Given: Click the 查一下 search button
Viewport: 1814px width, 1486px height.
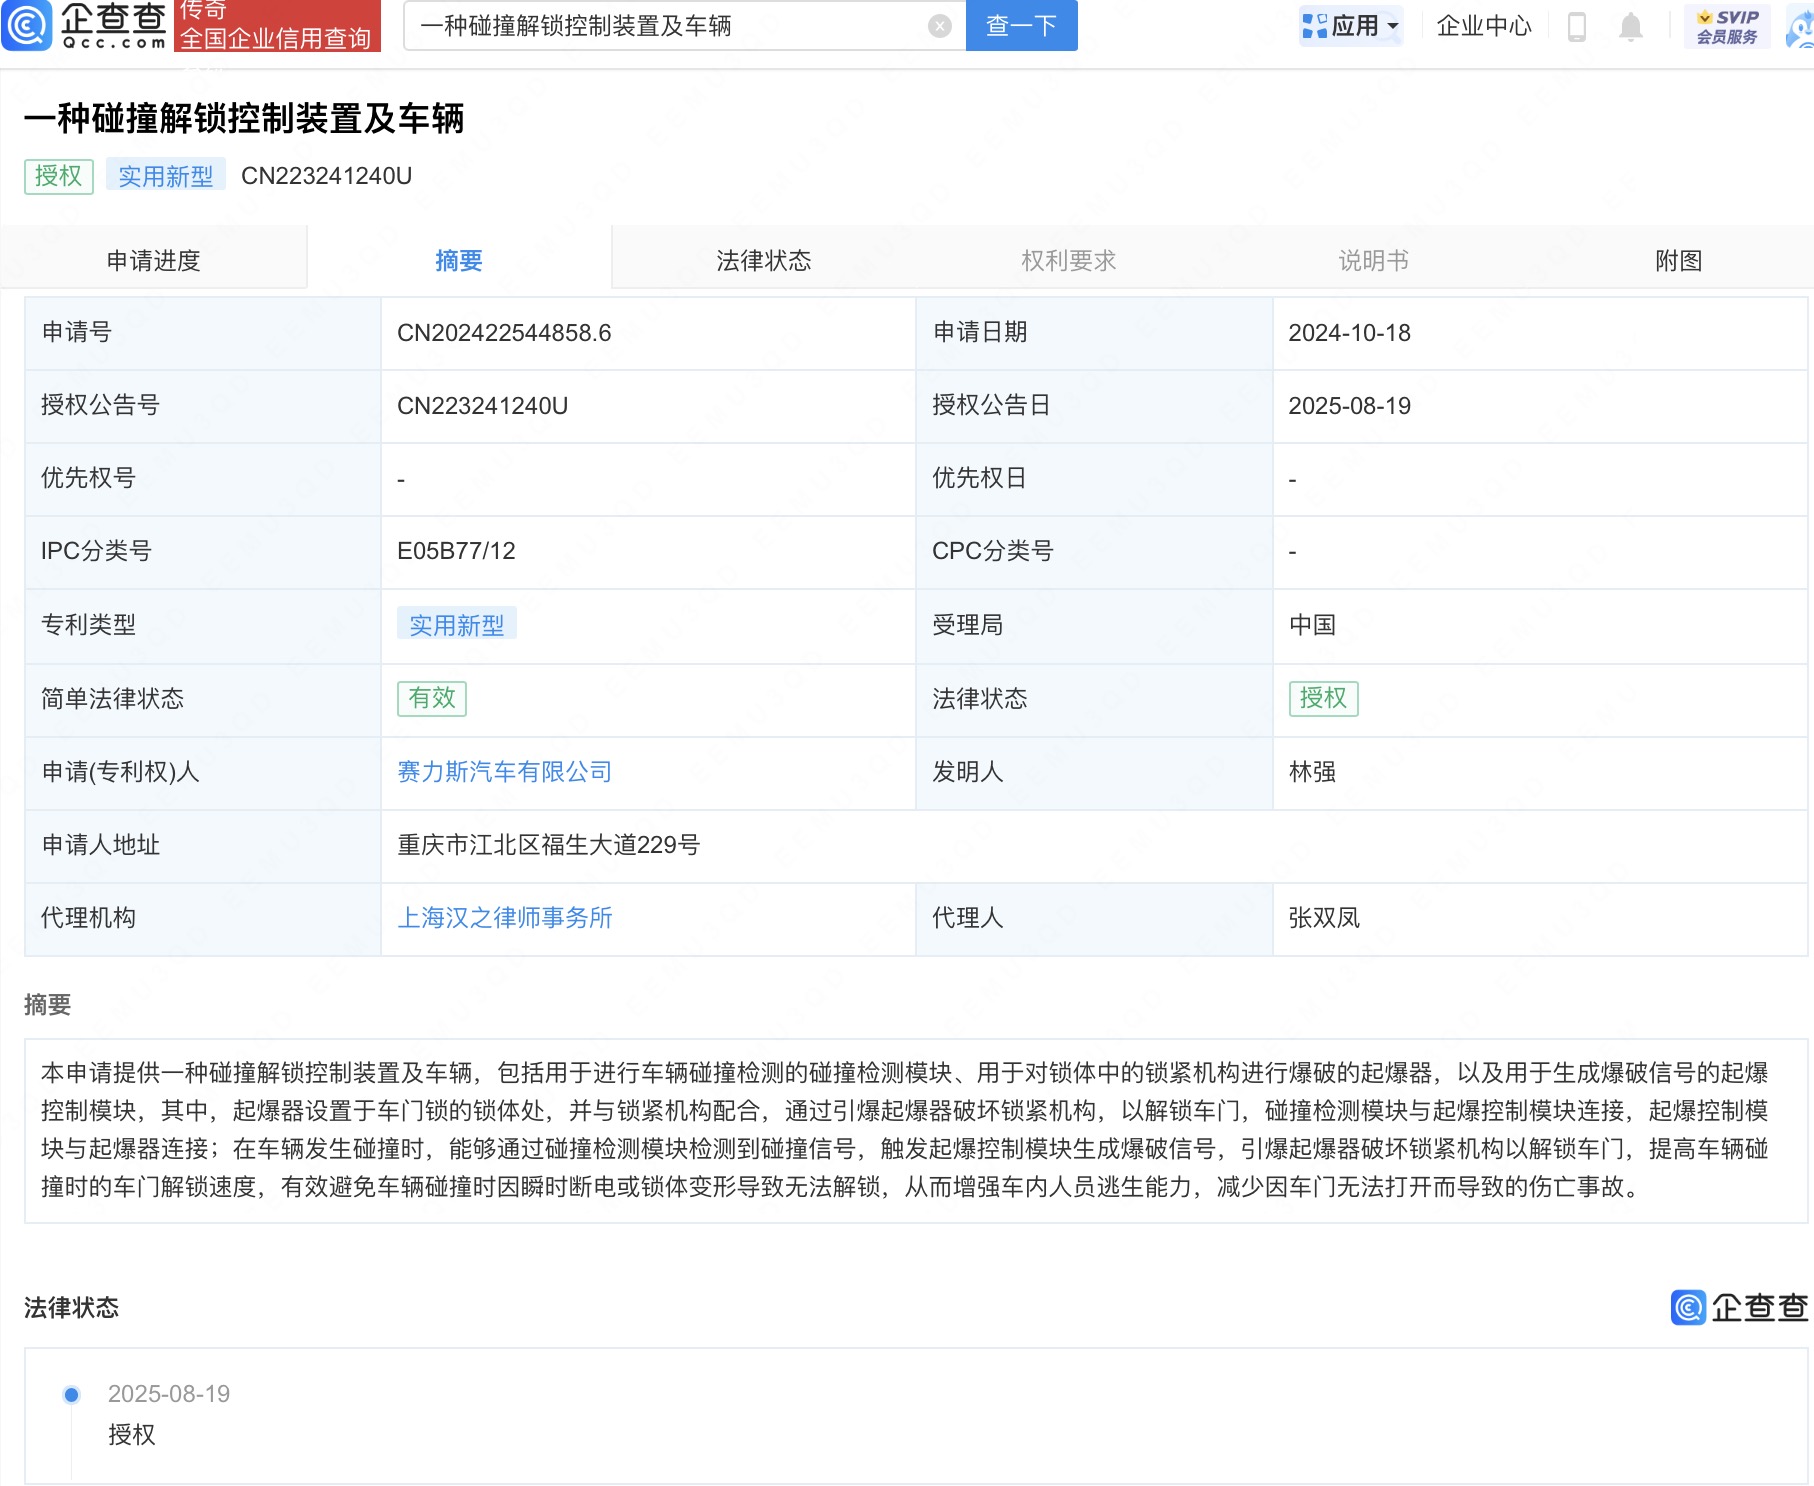Looking at the screenshot, I should pyautogui.click(x=1019, y=27).
